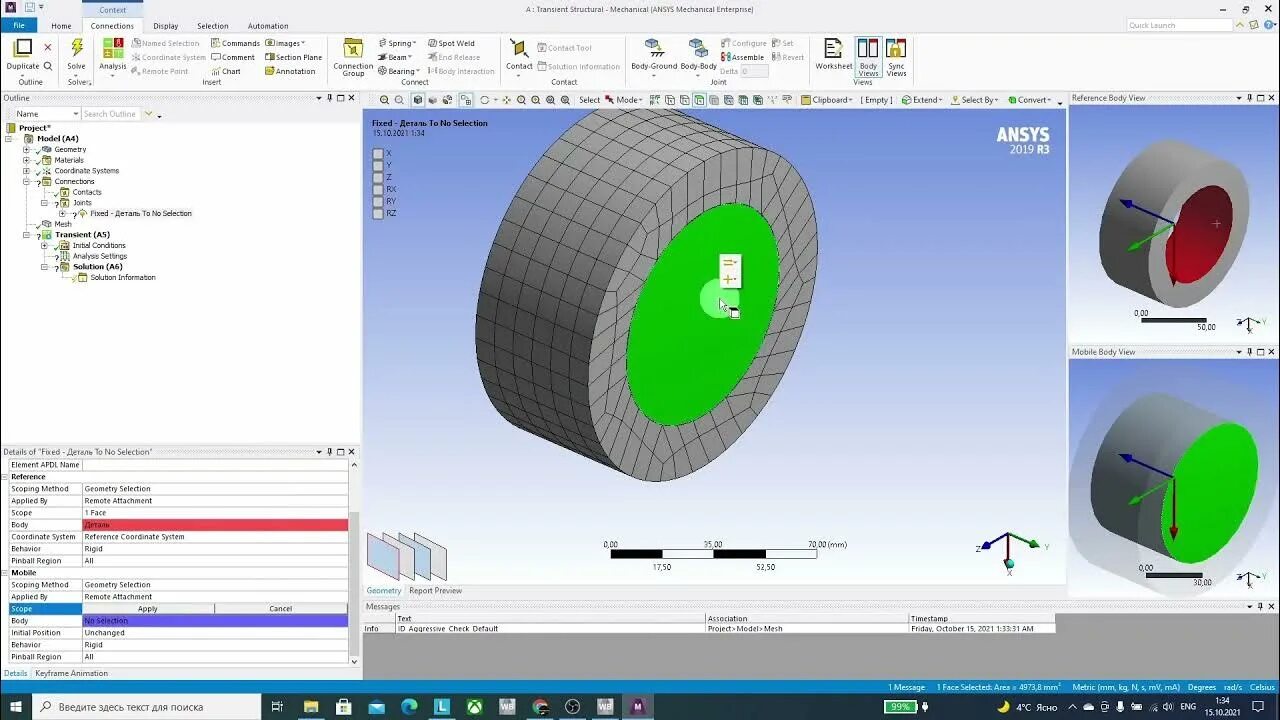The width and height of the screenshot is (1280, 720).
Task: Toggle the Body Views icon
Action: point(868,49)
